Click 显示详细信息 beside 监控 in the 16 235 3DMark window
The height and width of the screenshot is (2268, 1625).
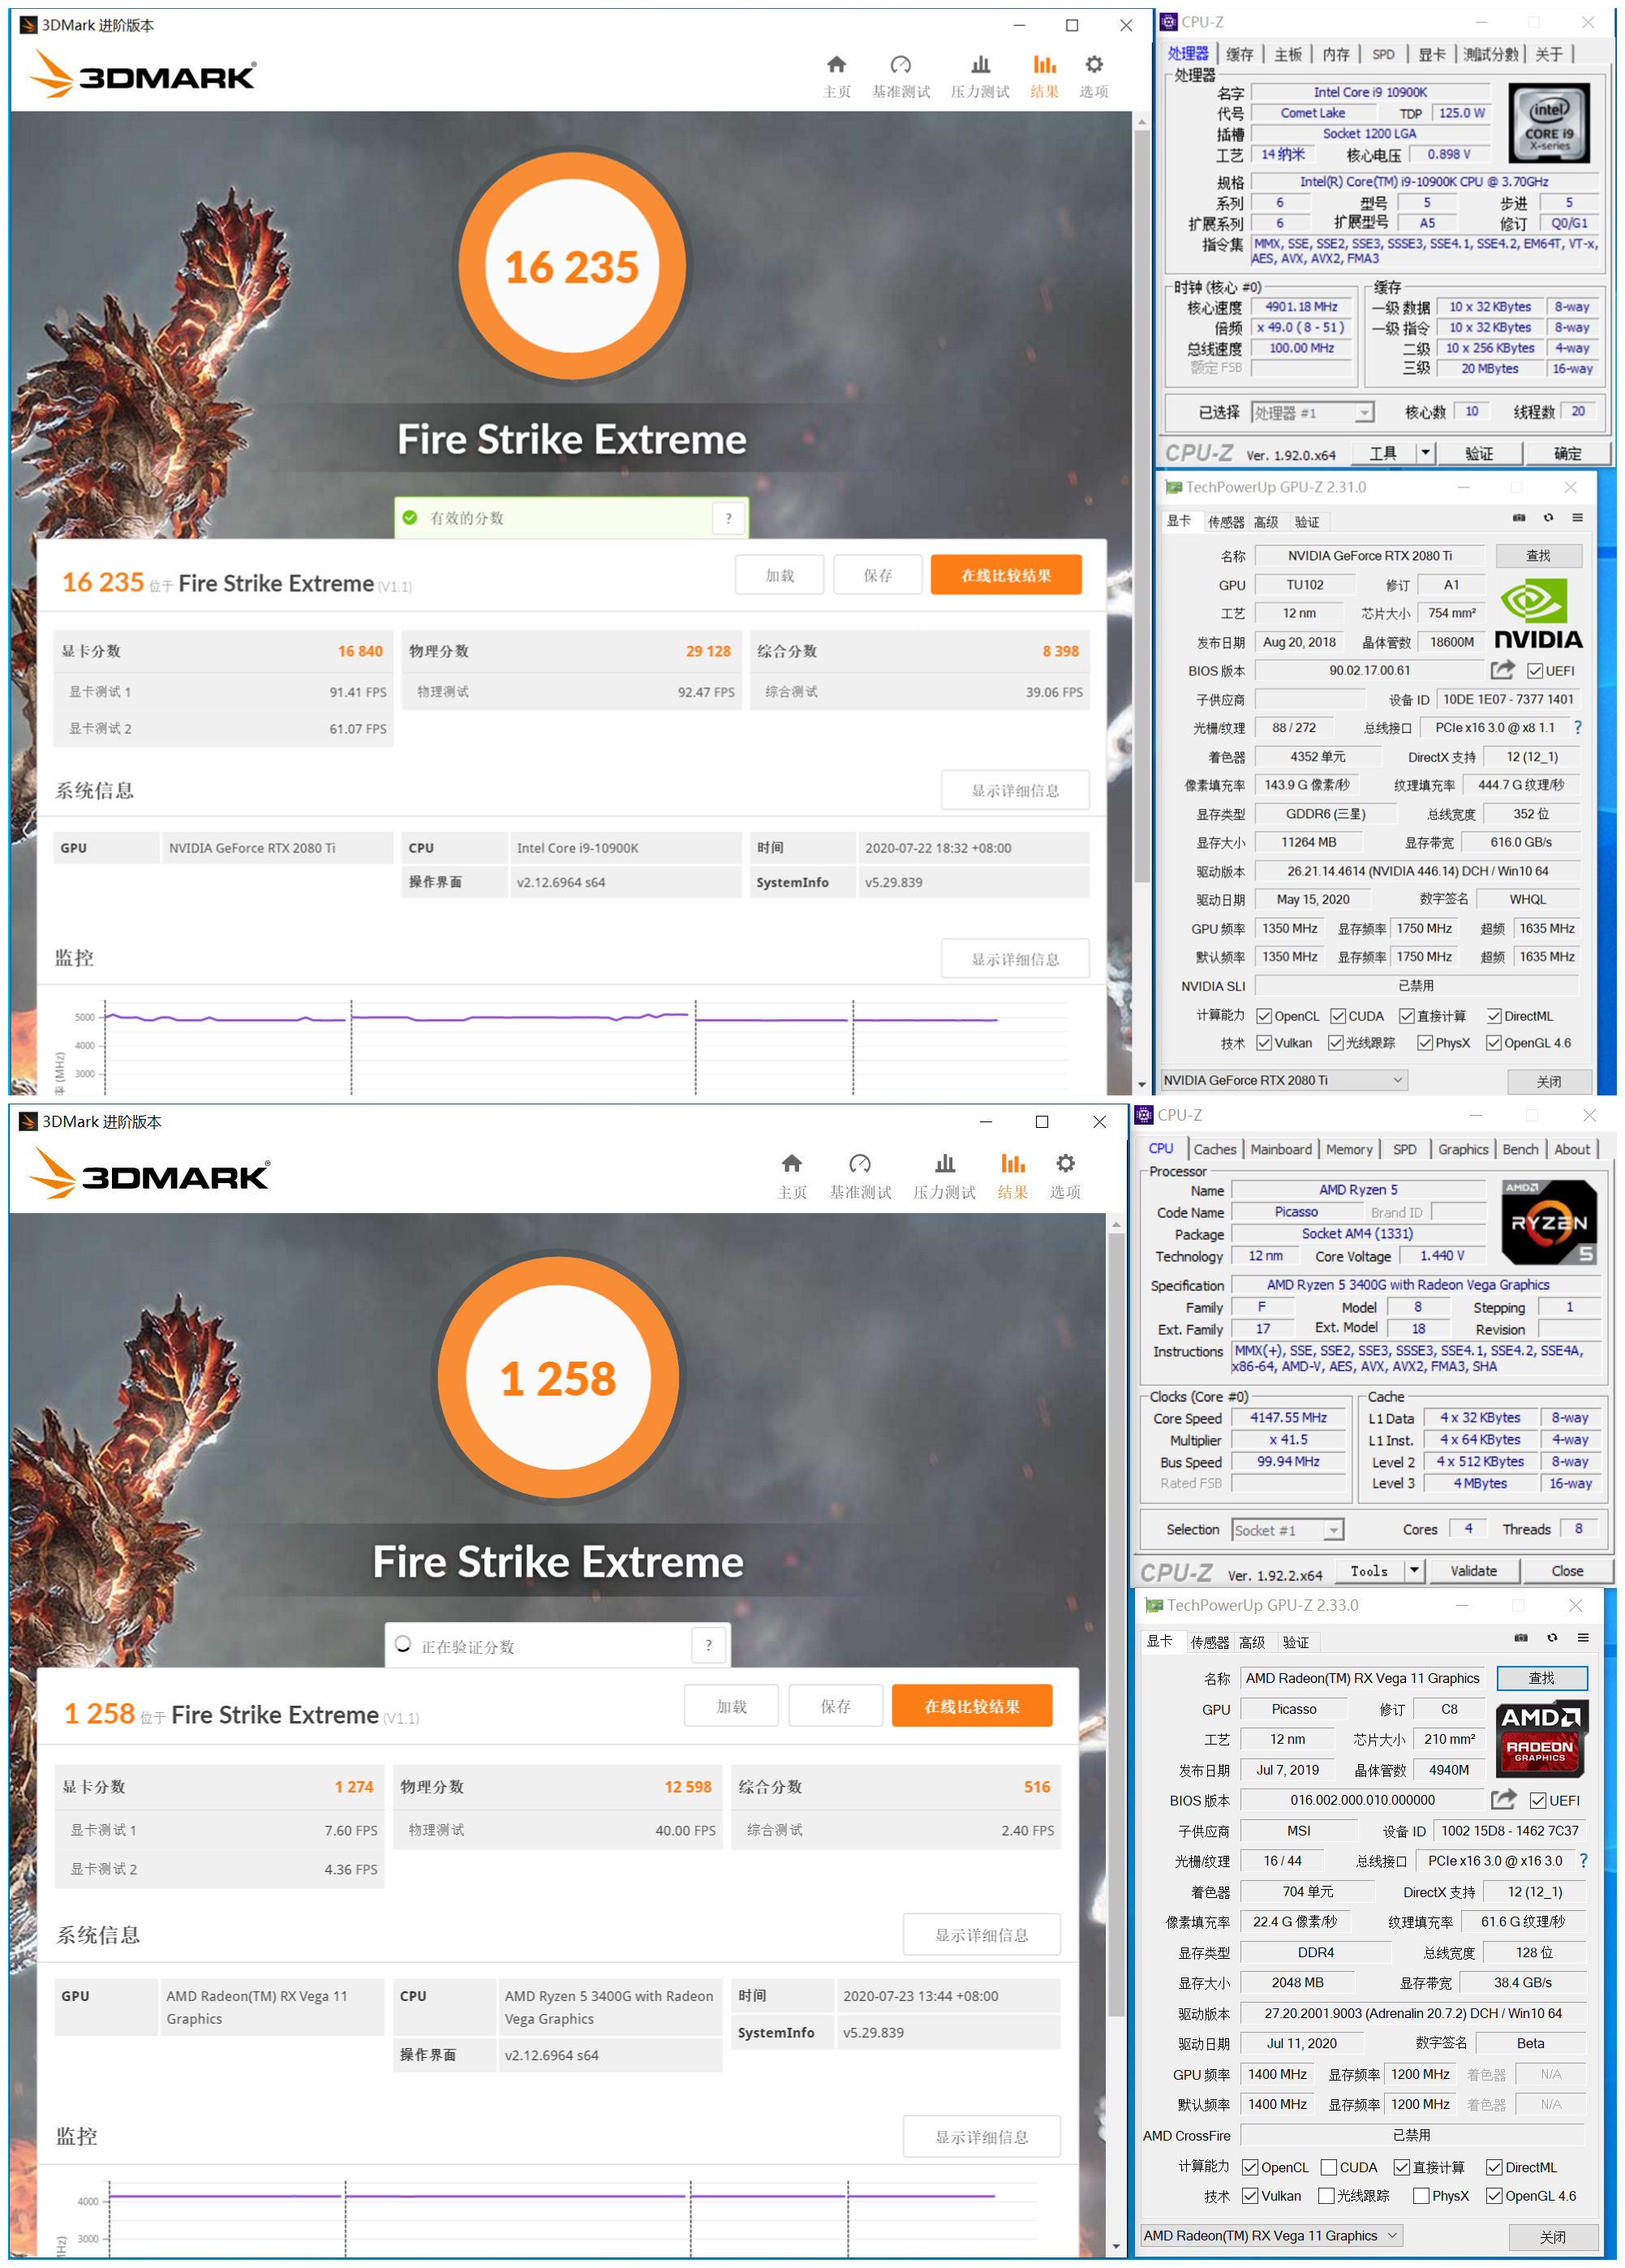(x=1015, y=959)
